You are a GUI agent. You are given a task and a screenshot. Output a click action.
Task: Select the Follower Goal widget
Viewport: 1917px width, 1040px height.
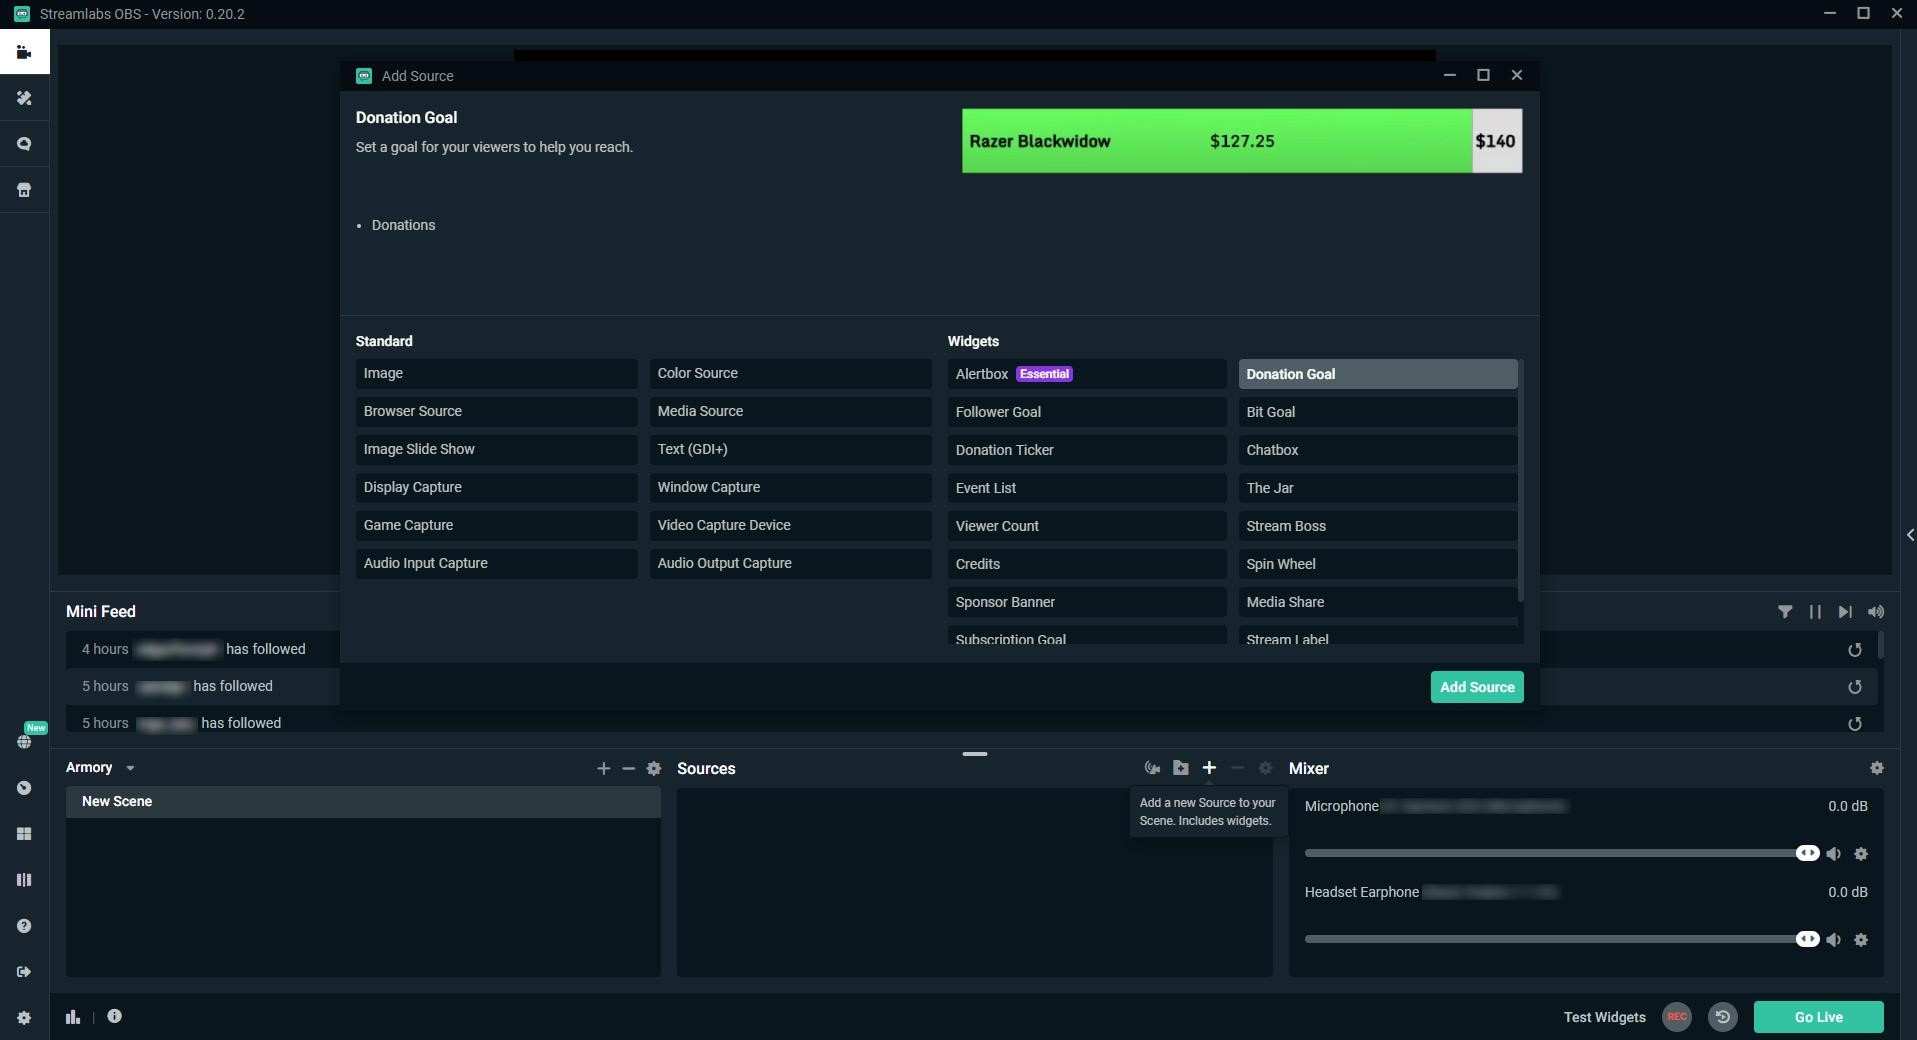tap(1086, 411)
